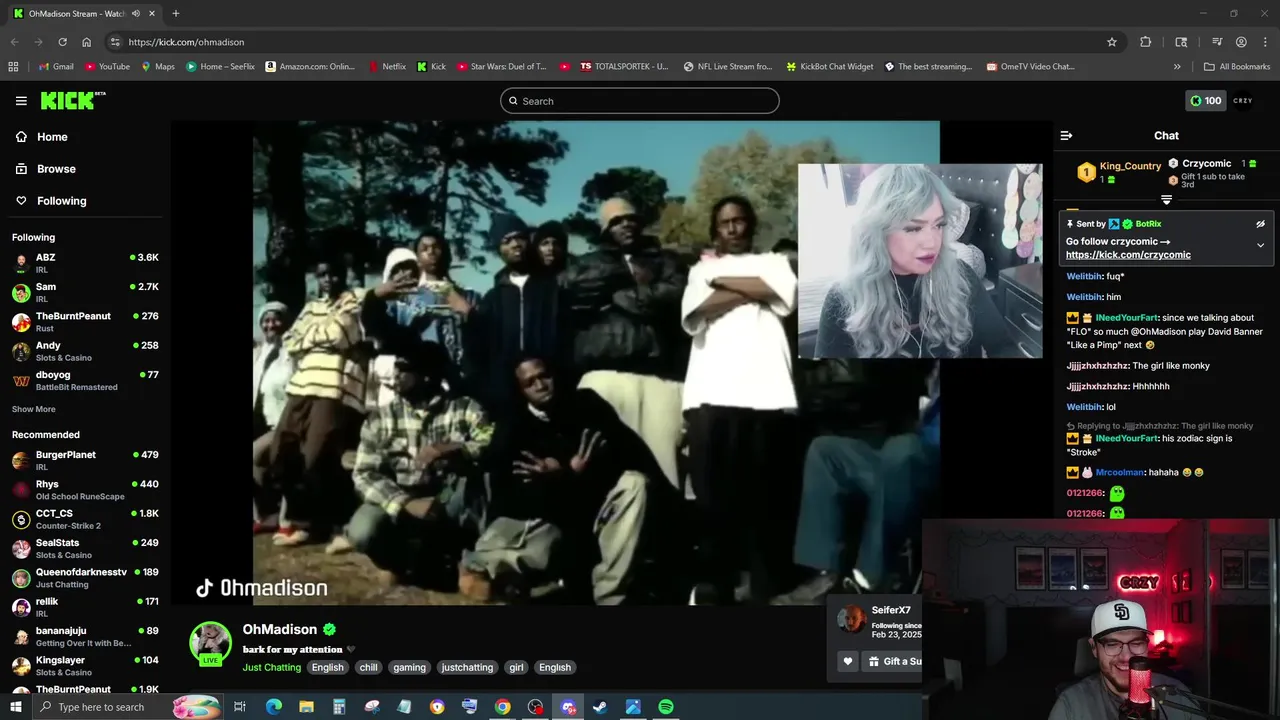Open File Explorer from taskbar
The image size is (1280, 720).
coord(307,707)
